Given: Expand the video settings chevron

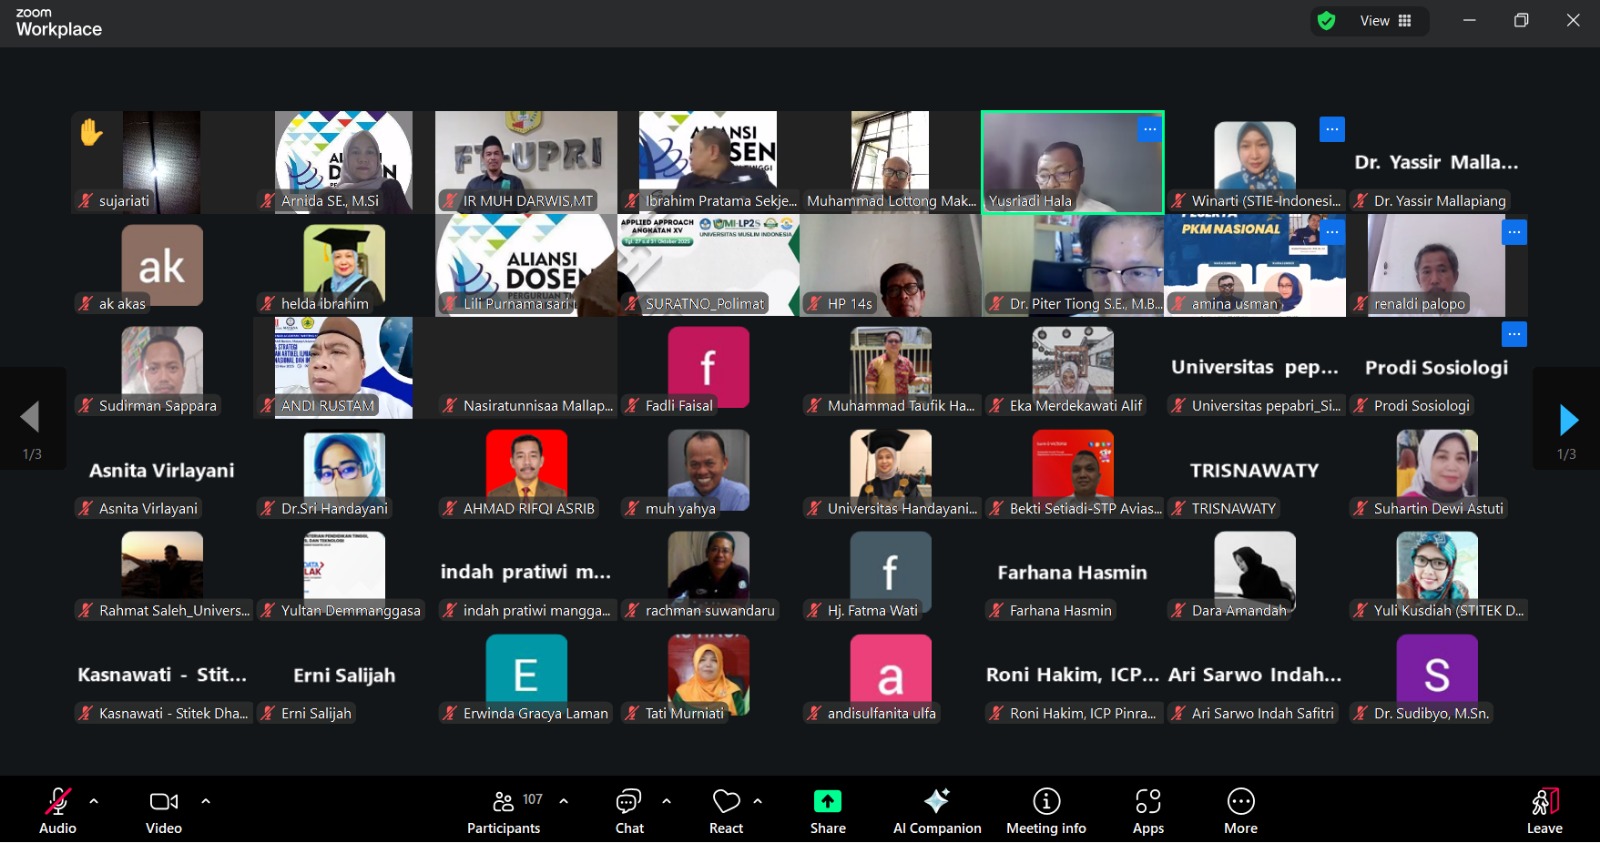Looking at the screenshot, I should [206, 801].
